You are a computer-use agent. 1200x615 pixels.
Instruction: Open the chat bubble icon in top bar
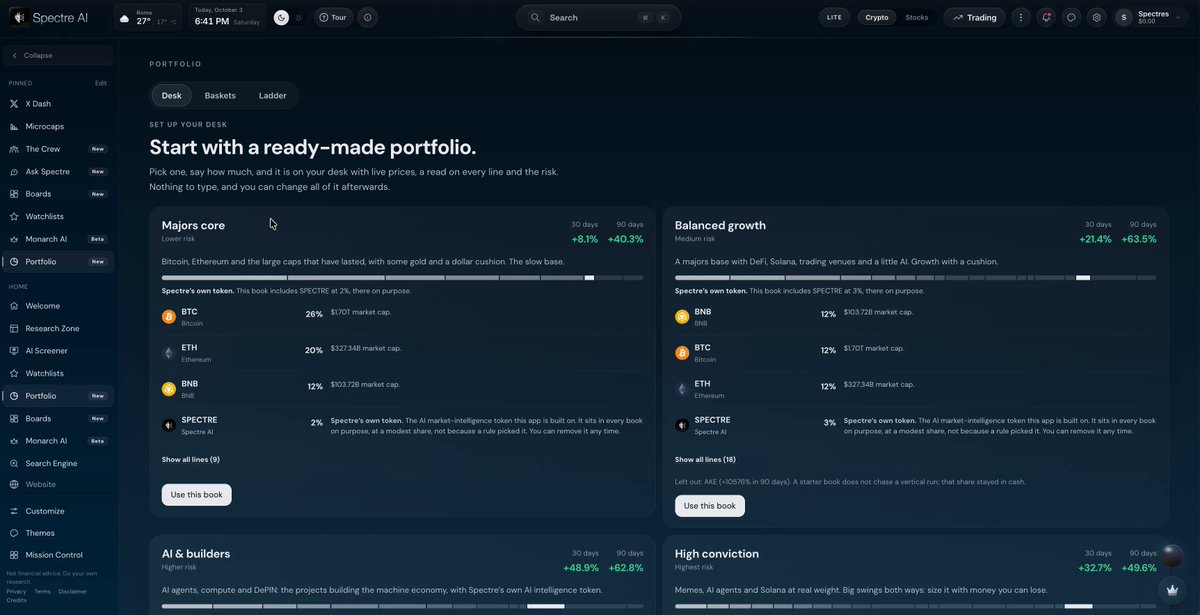pos(1071,17)
